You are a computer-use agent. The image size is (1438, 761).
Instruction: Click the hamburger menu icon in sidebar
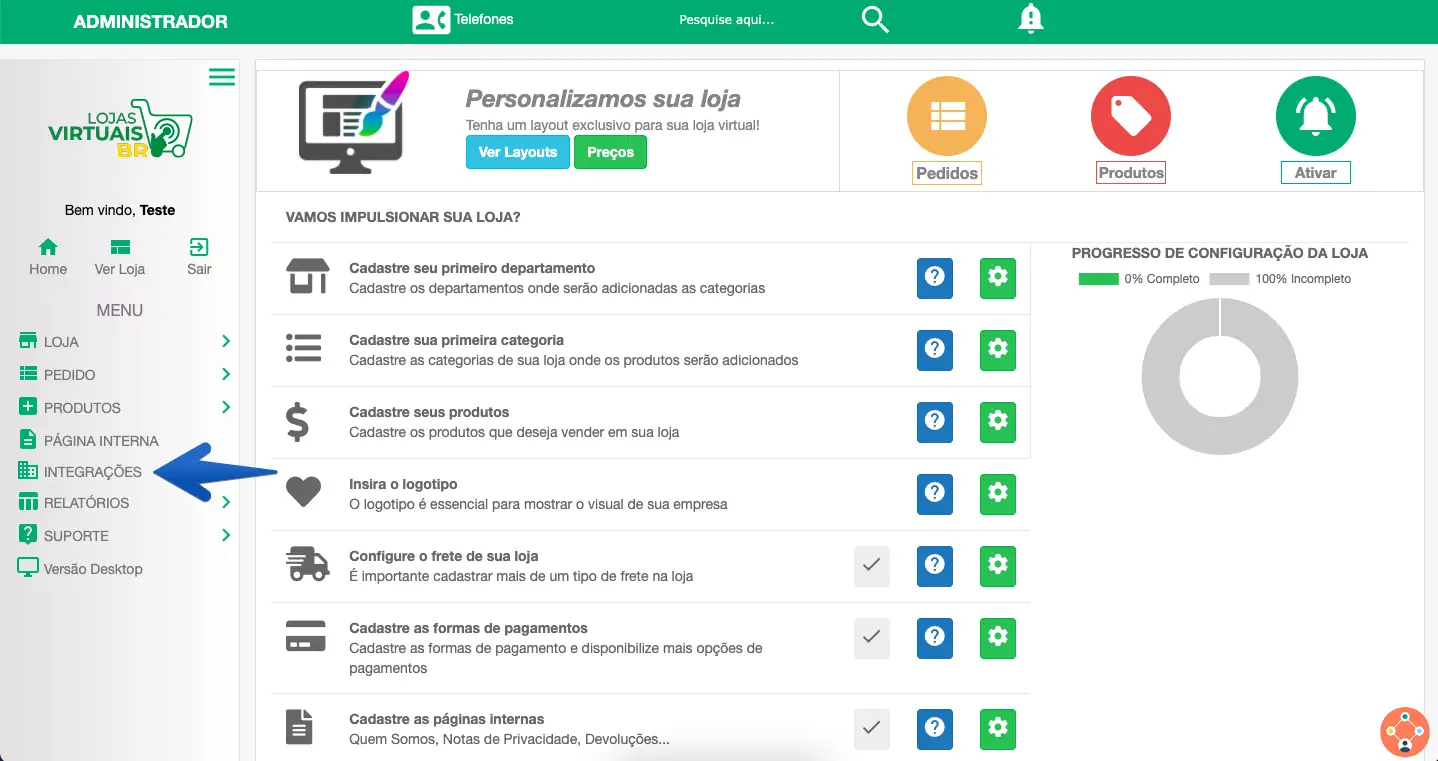pyautogui.click(x=222, y=77)
